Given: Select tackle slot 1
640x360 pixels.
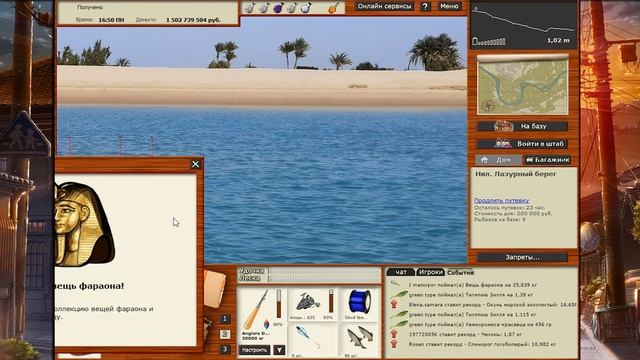Looking at the screenshot, I should coord(224,319).
